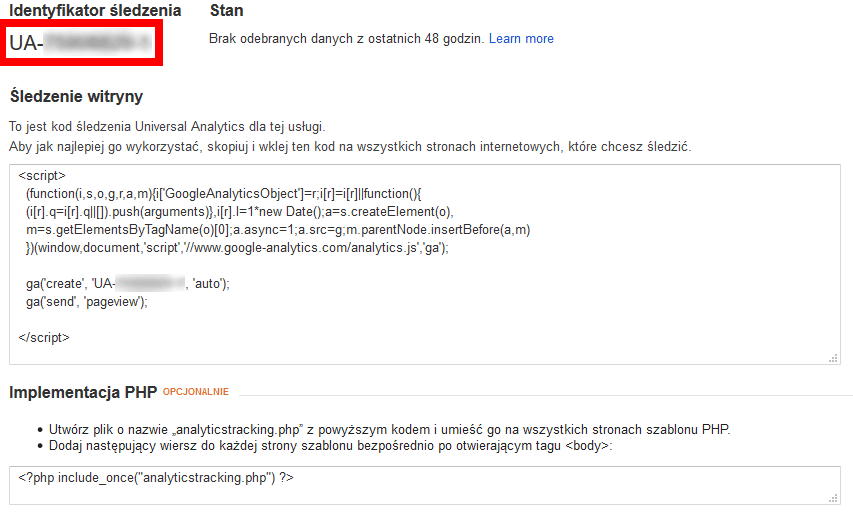Click the closing </script> tag line
Image resolution: width=853 pixels, height=512 pixels.
click(x=44, y=337)
